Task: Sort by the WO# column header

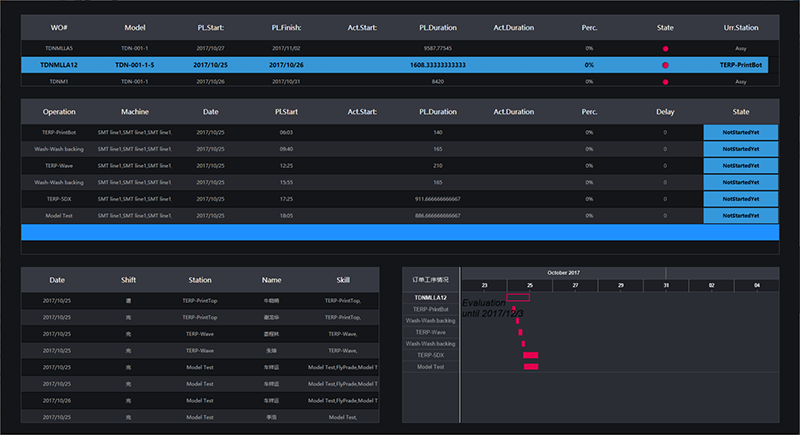Action: pyautogui.click(x=58, y=28)
